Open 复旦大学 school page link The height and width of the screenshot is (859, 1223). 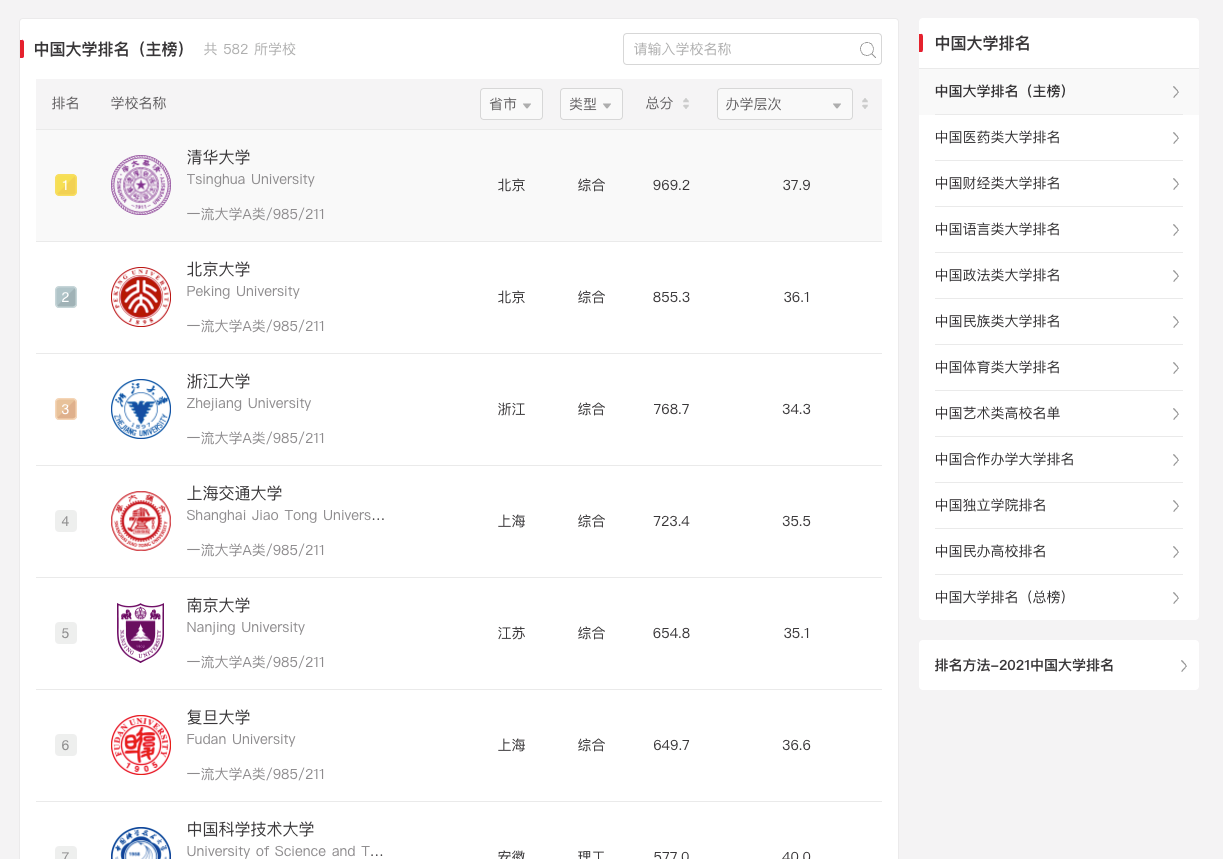tap(218, 717)
